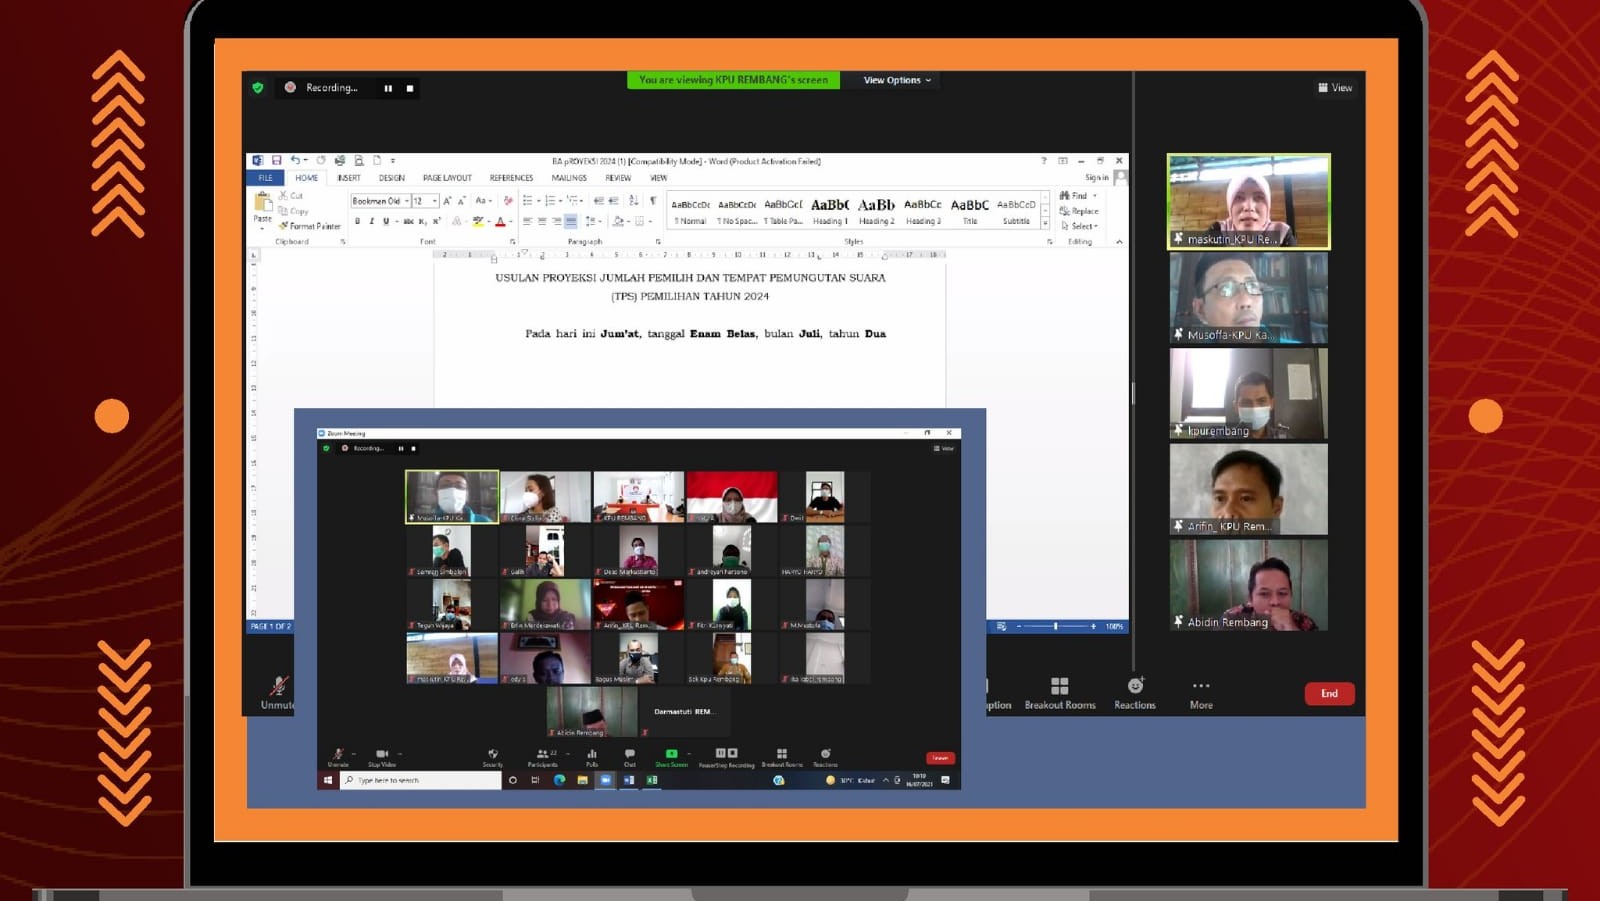Collapse the Word ribbon with chevron
Image resolution: width=1600 pixels, height=901 pixels.
(x=1119, y=242)
